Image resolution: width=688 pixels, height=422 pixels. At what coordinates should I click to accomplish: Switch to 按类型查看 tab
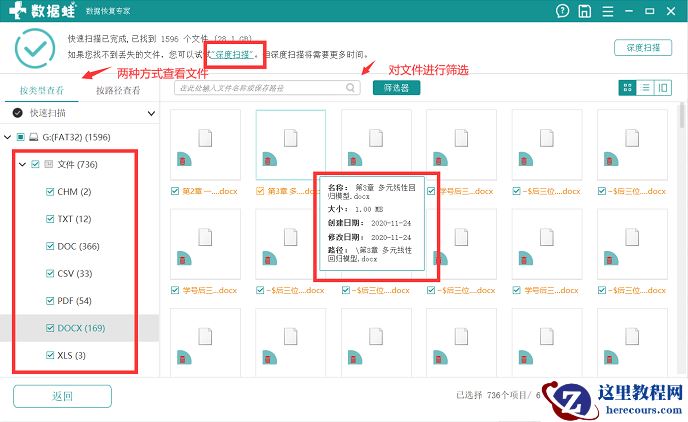(x=42, y=90)
